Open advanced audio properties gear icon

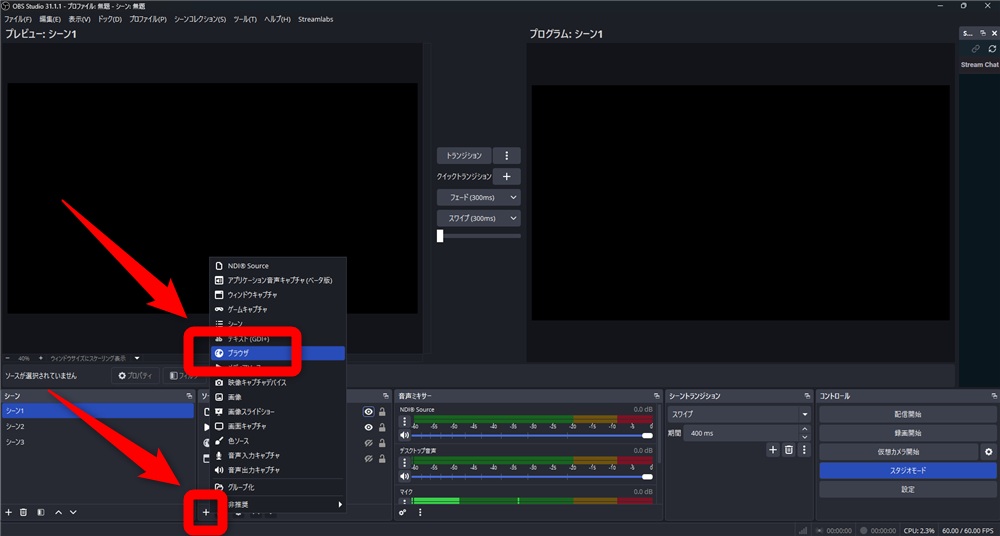[x=403, y=512]
